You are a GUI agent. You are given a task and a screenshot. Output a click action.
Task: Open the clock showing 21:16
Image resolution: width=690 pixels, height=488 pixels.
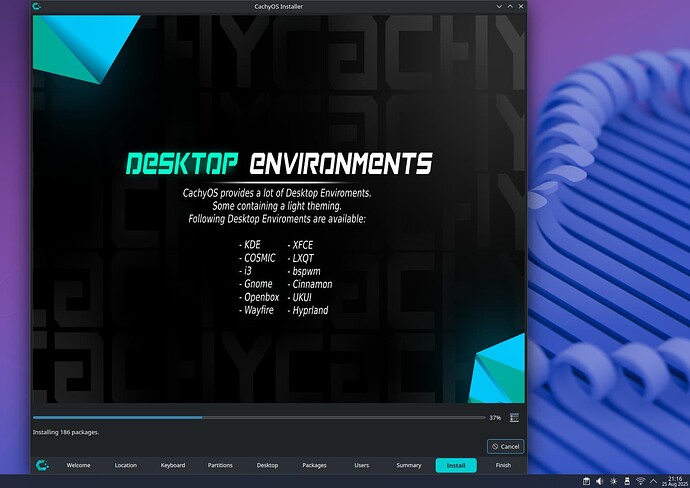[675, 481]
